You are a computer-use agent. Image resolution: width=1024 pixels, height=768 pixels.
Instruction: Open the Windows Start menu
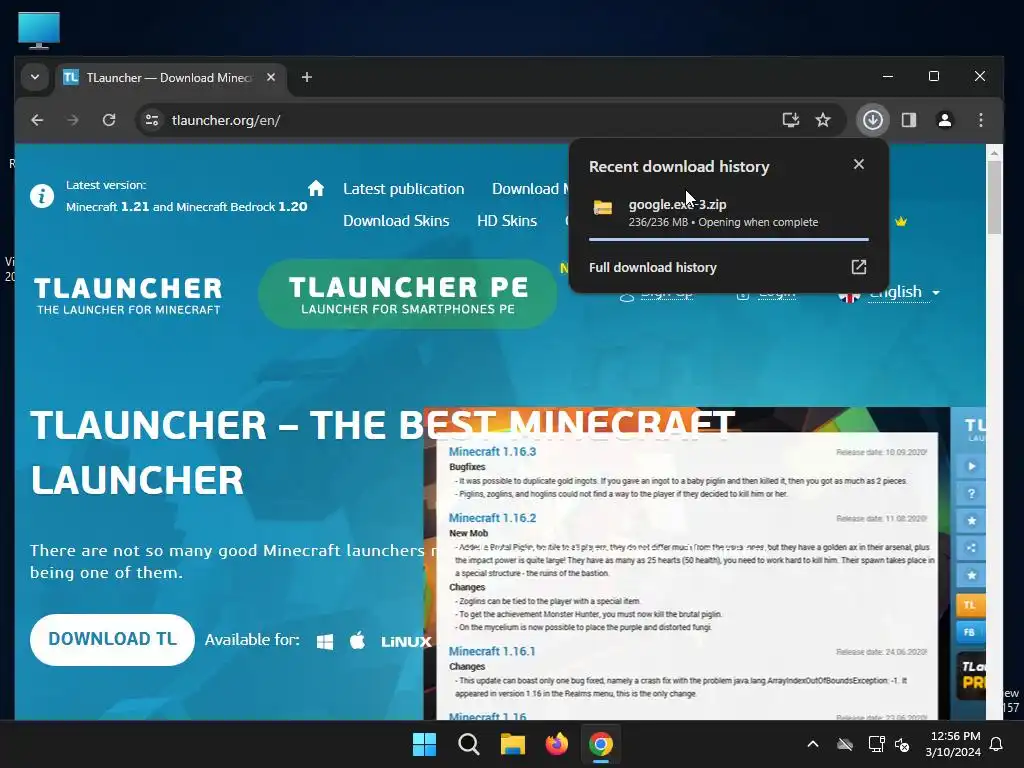424,744
